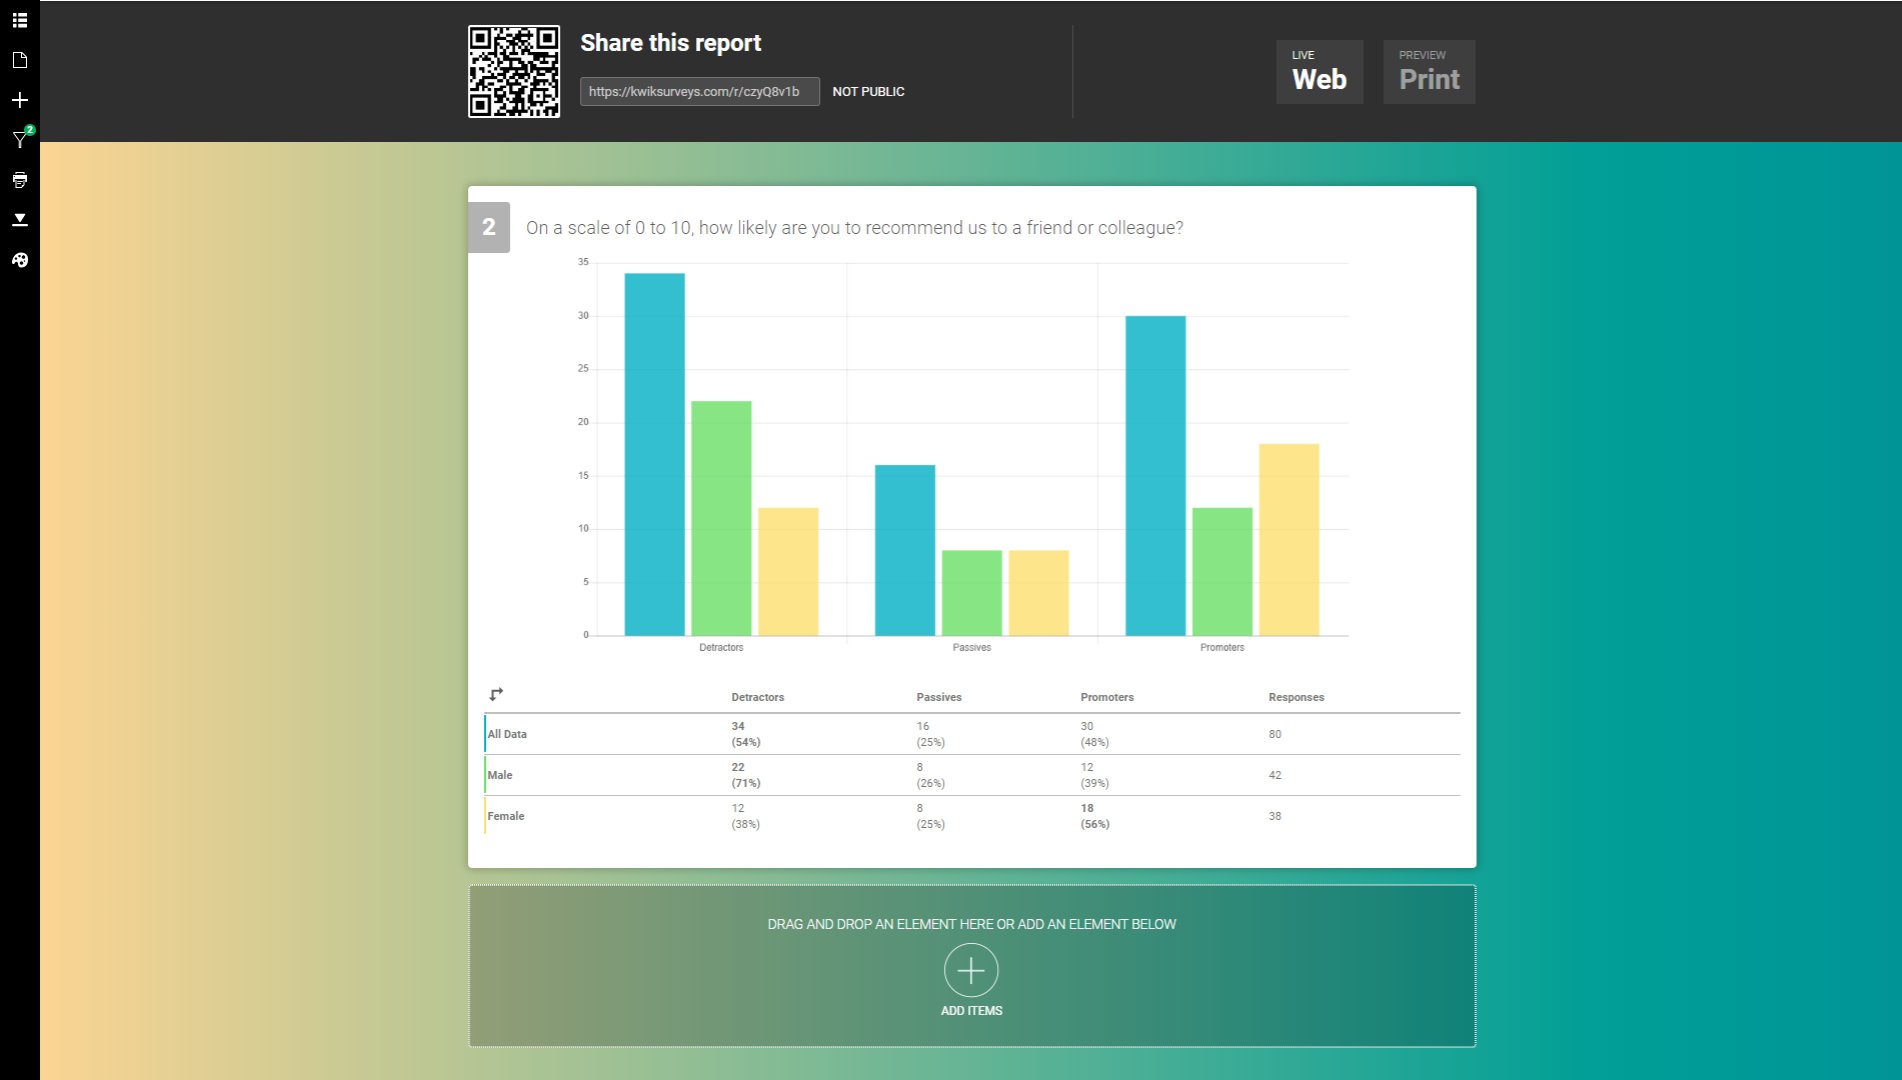Open the filter funnel icon with badge
Image resolution: width=1902 pixels, height=1080 pixels.
tap(19, 140)
